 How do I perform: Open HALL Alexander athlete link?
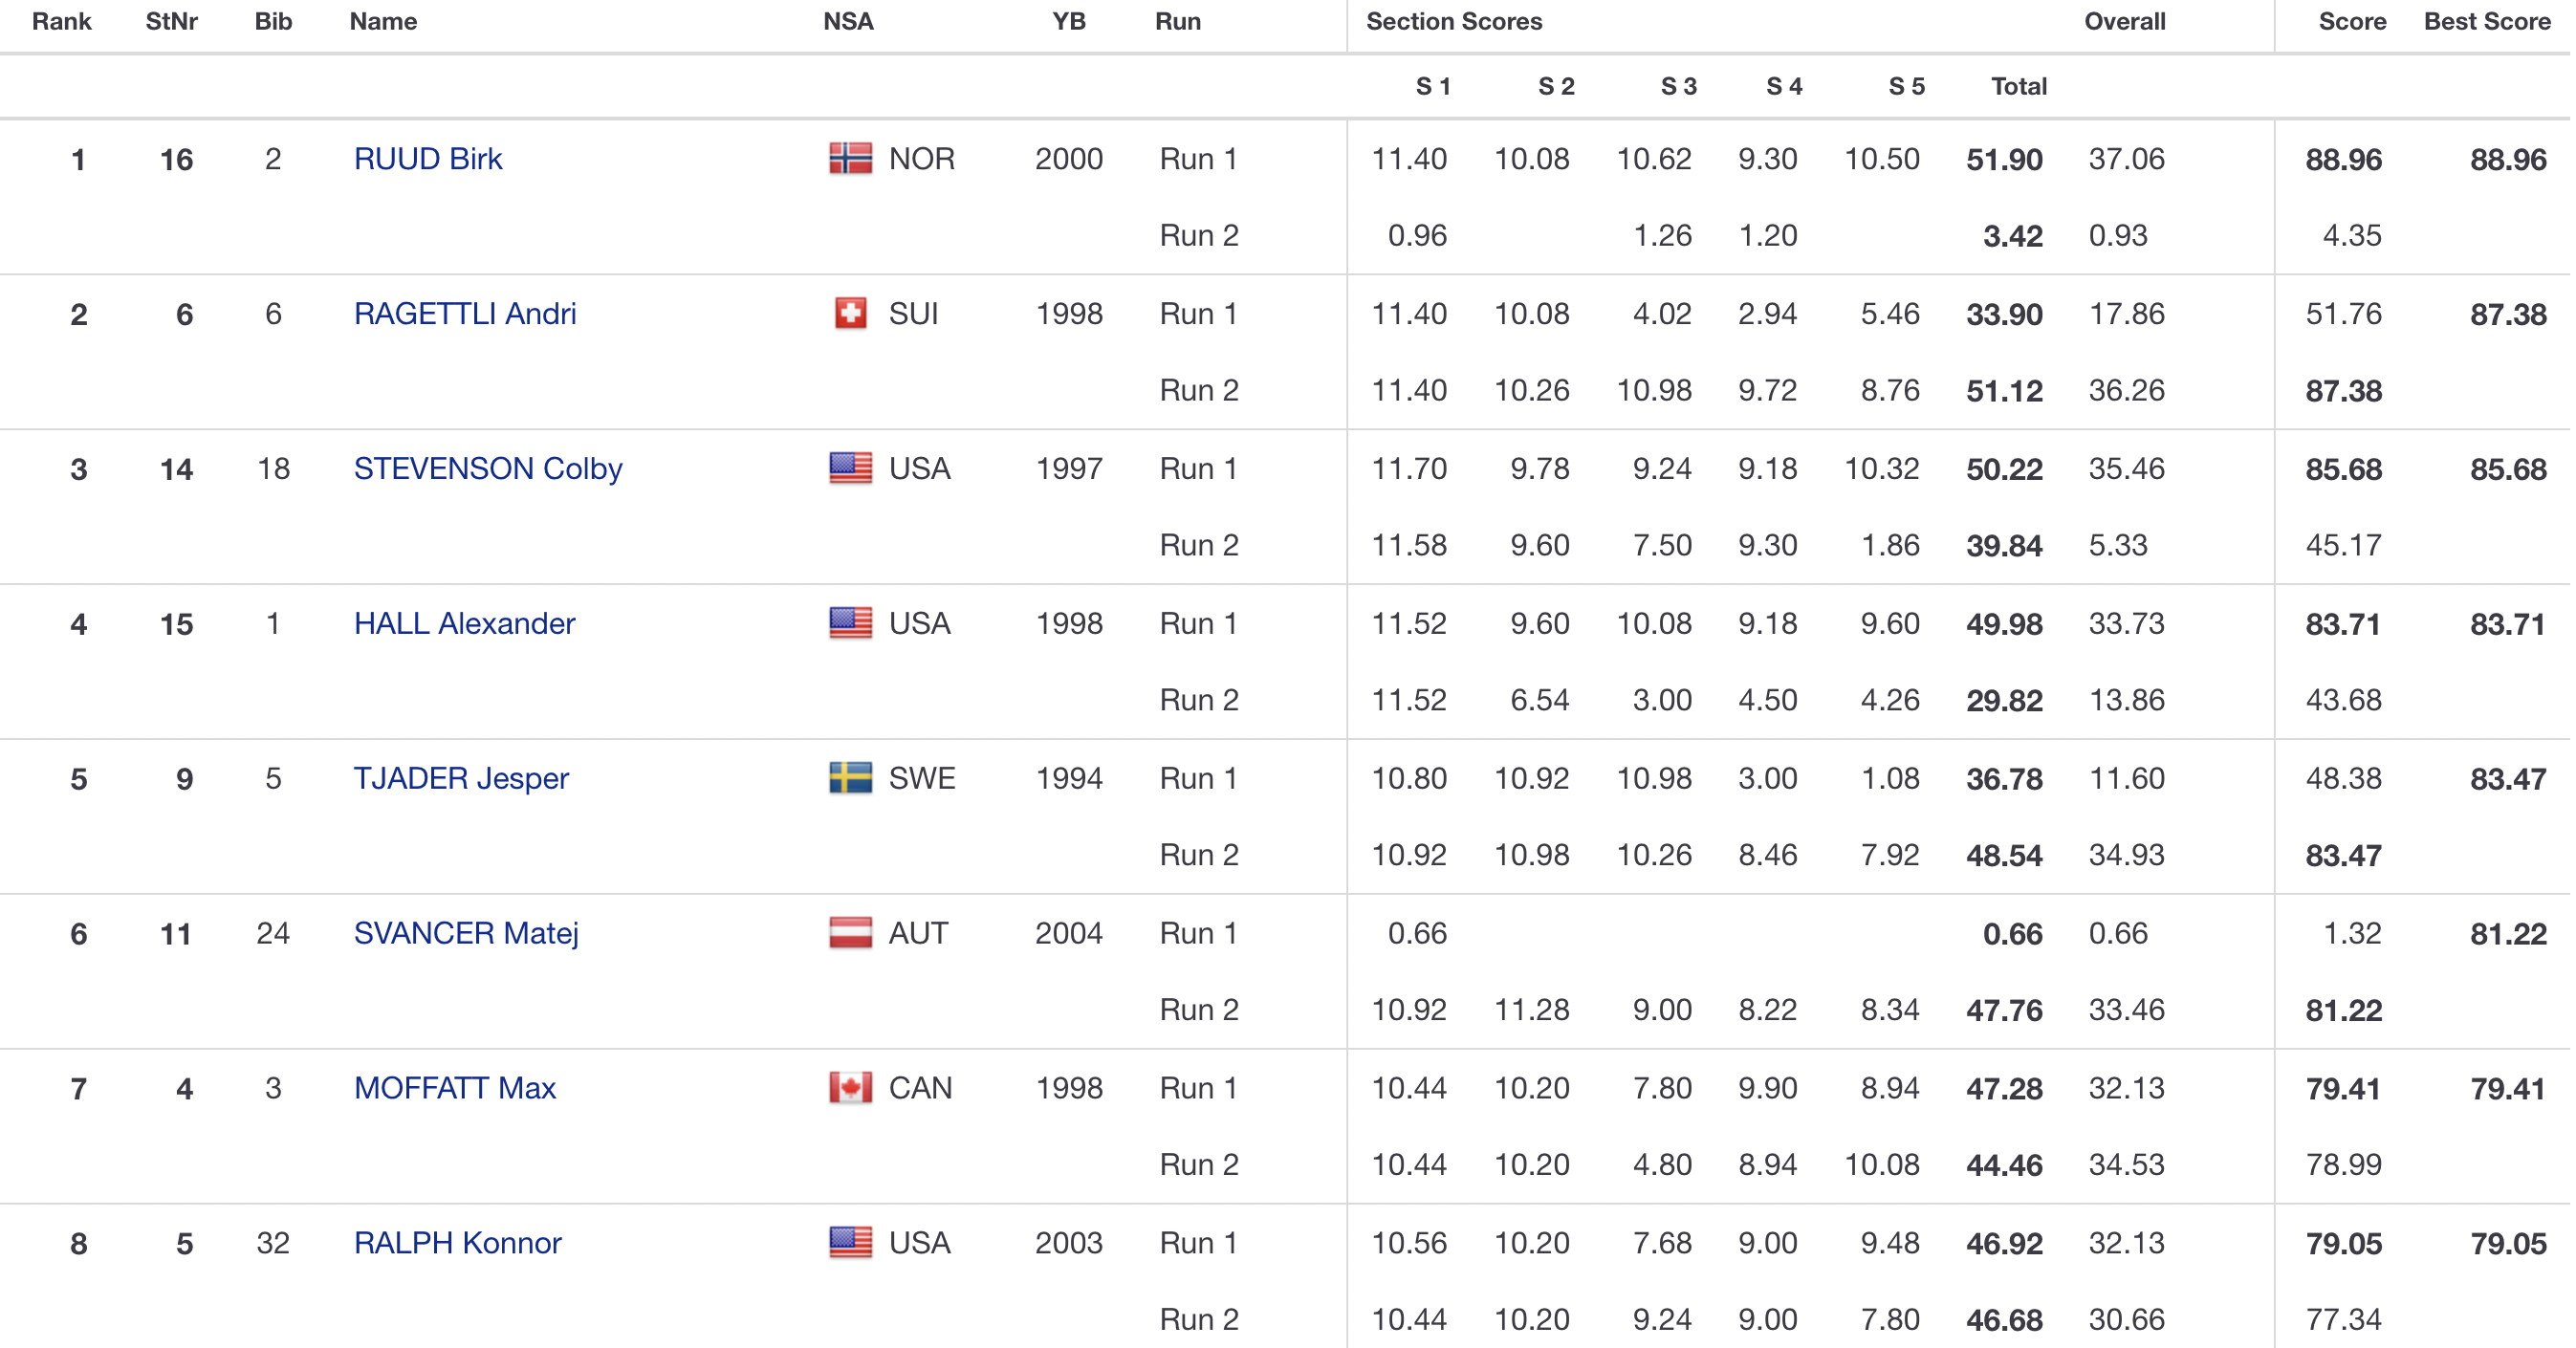(x=464, y=624)
